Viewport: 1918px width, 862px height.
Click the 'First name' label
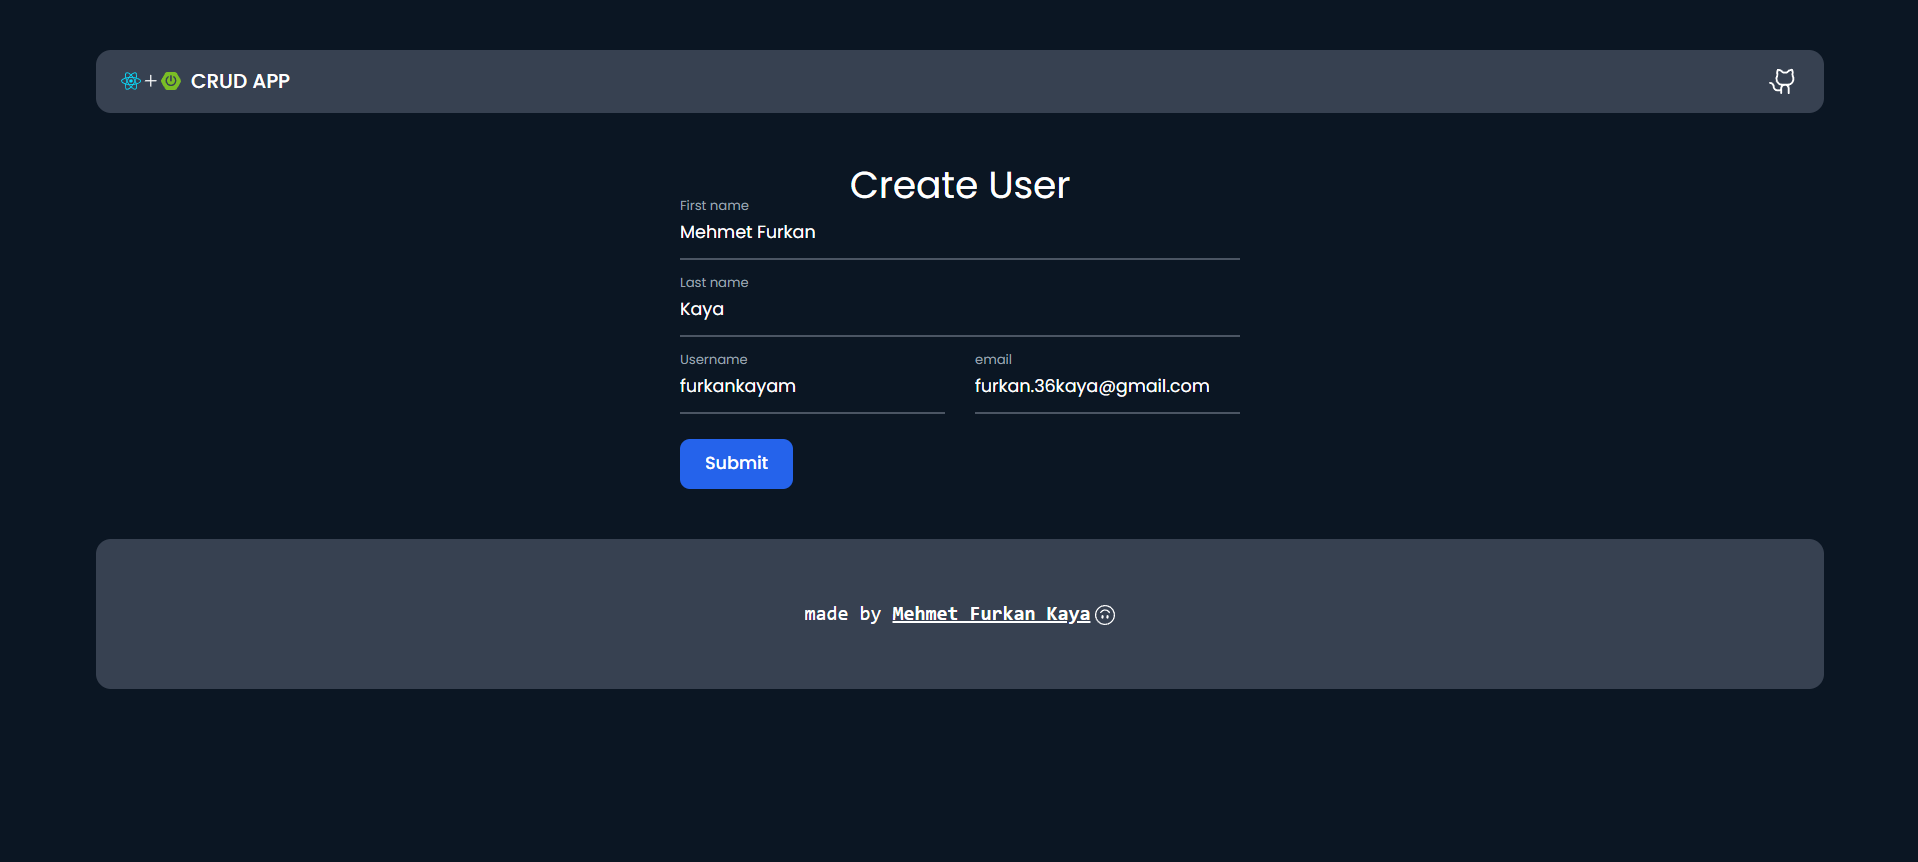click(714, 205)
